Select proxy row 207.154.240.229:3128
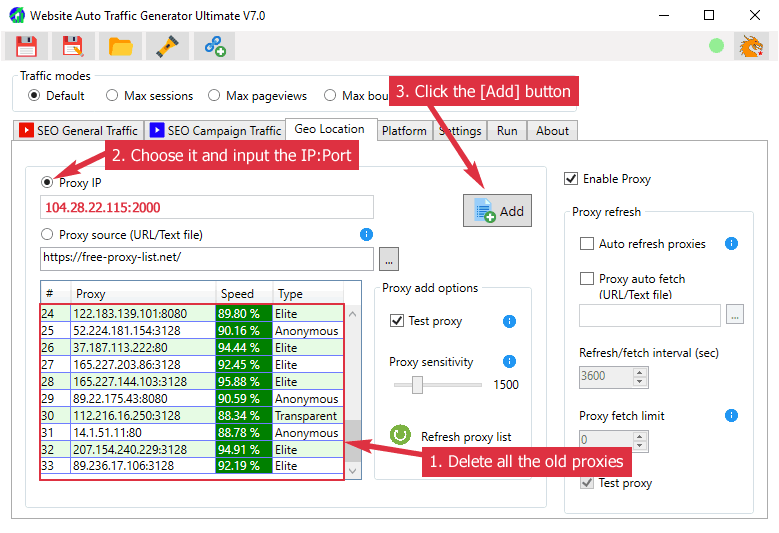779x533 pixels. pyautogui.click(x=192, y=450)
